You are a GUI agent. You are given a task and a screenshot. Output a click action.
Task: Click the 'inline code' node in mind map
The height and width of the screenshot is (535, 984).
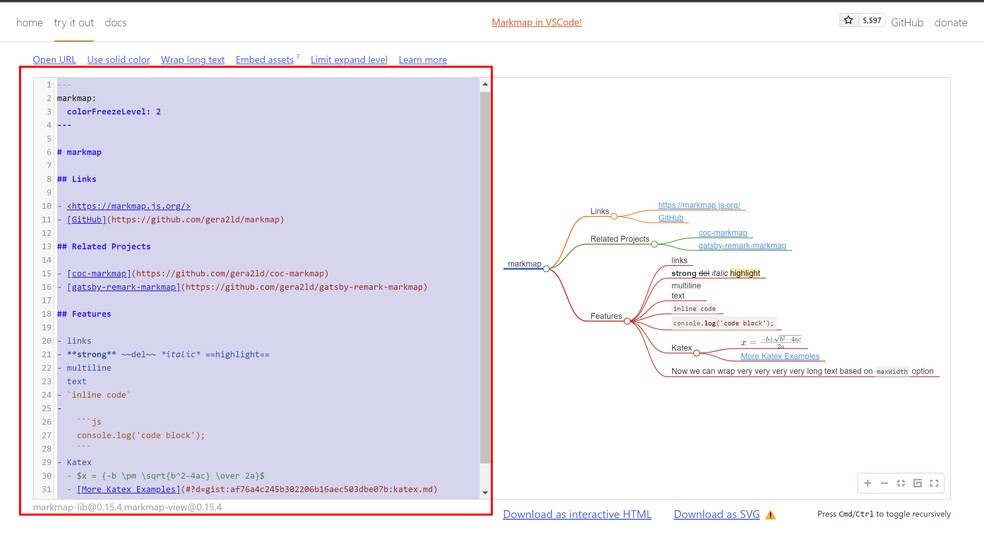(x=694, y=309)
